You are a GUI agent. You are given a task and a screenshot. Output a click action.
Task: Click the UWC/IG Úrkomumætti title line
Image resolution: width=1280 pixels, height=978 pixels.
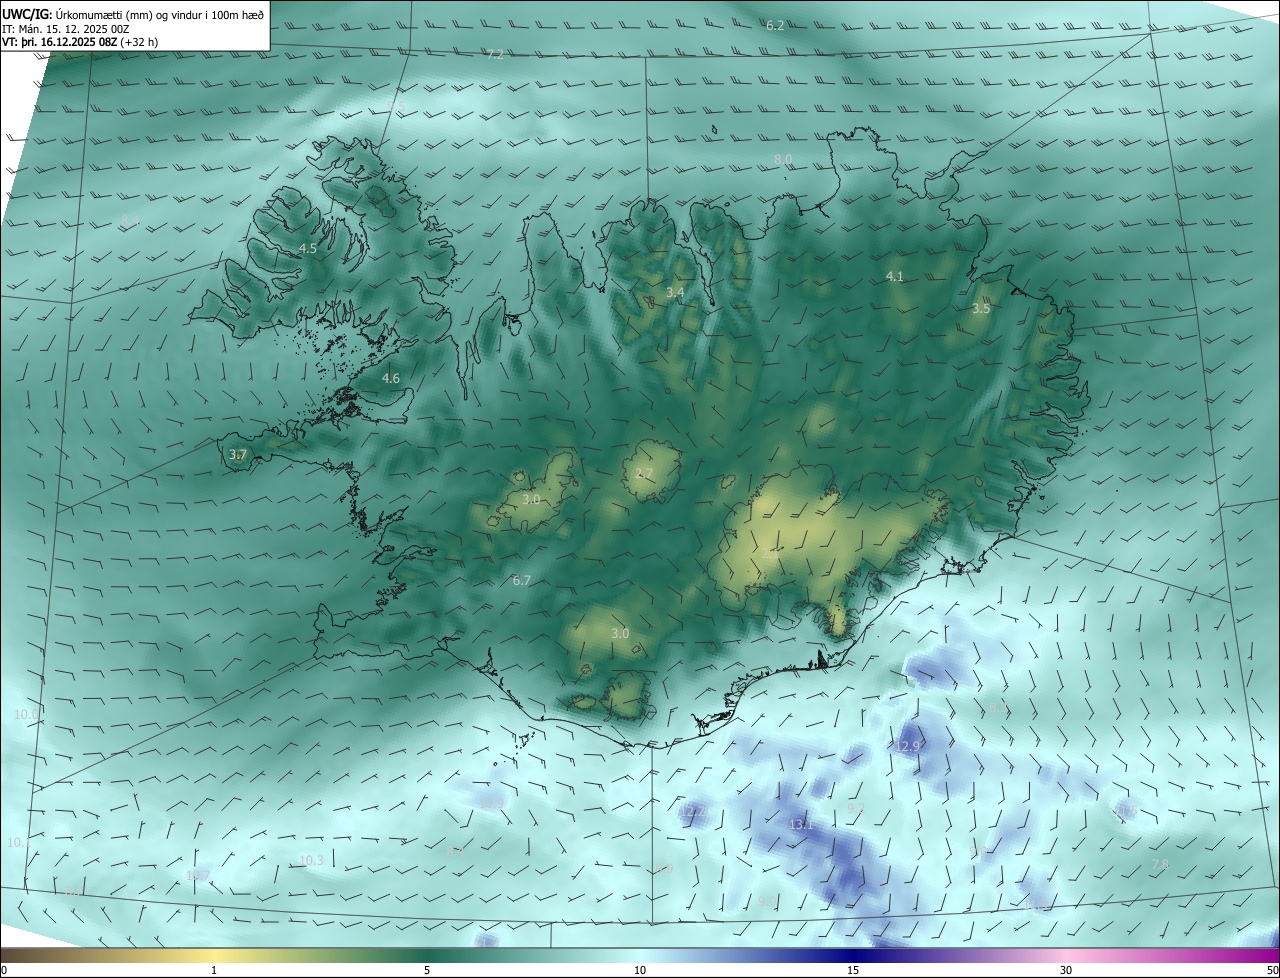(x=133, y=15)
